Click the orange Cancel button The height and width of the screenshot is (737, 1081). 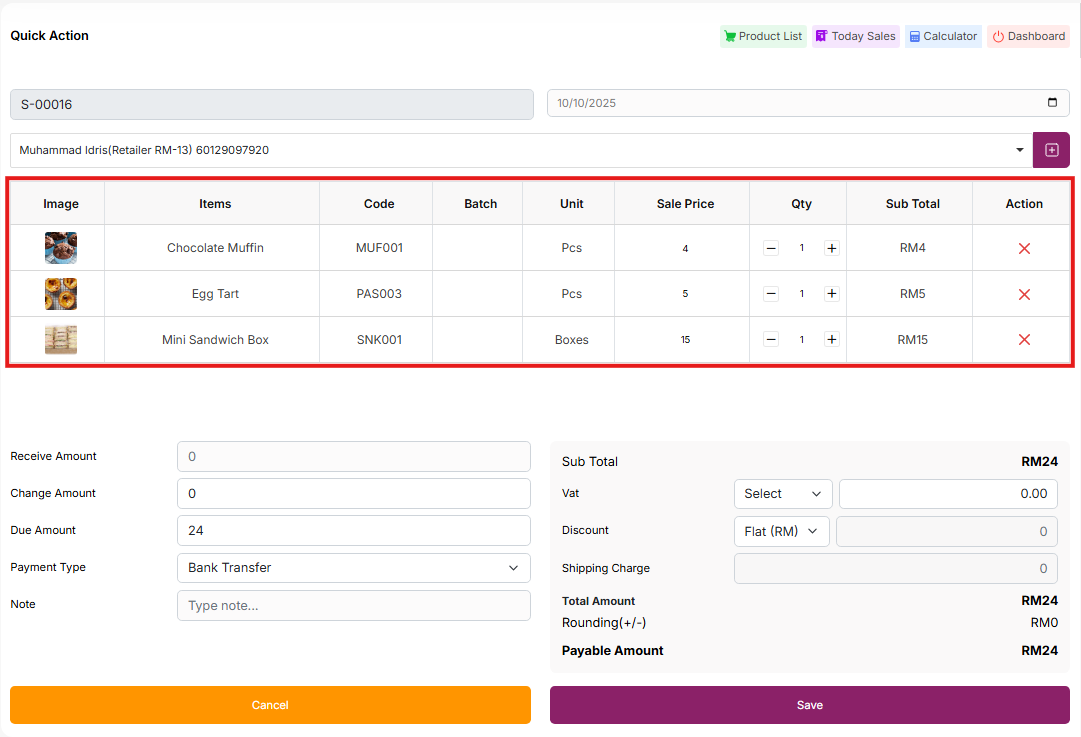270,705
